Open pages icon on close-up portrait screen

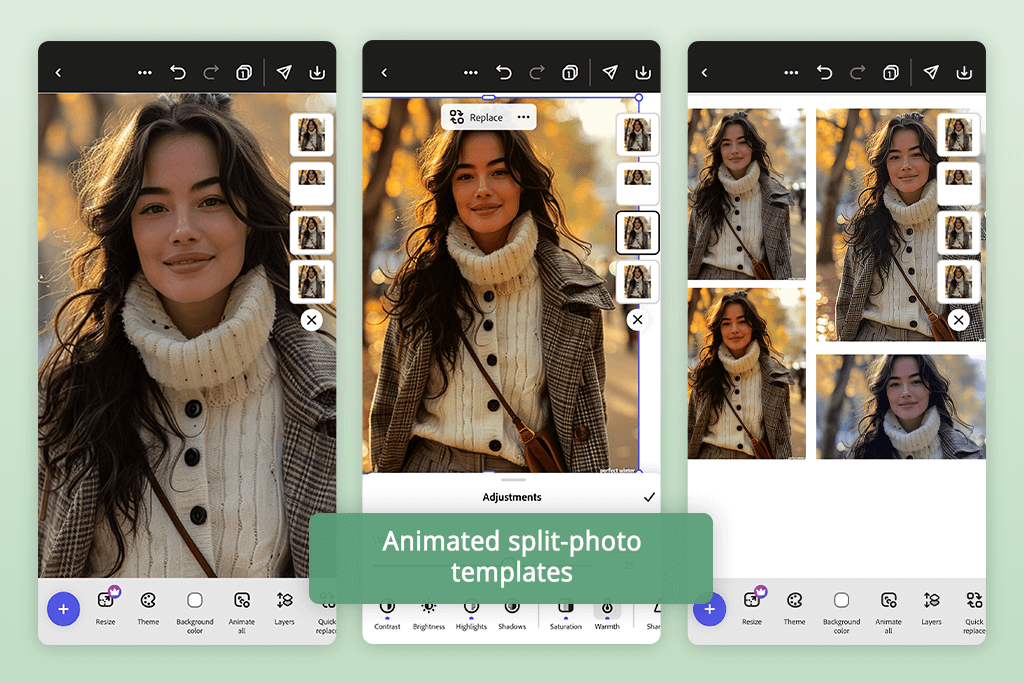coord(244,72)
